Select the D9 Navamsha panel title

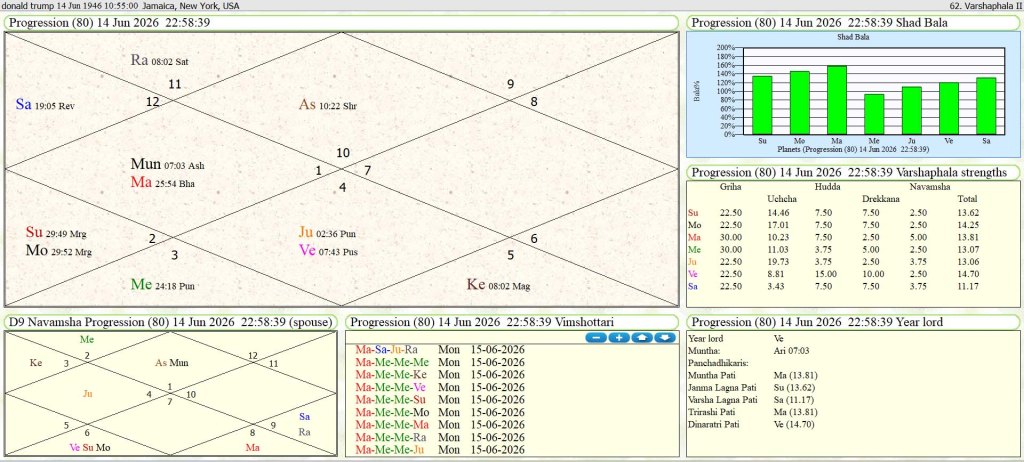[x=170, y=322]
